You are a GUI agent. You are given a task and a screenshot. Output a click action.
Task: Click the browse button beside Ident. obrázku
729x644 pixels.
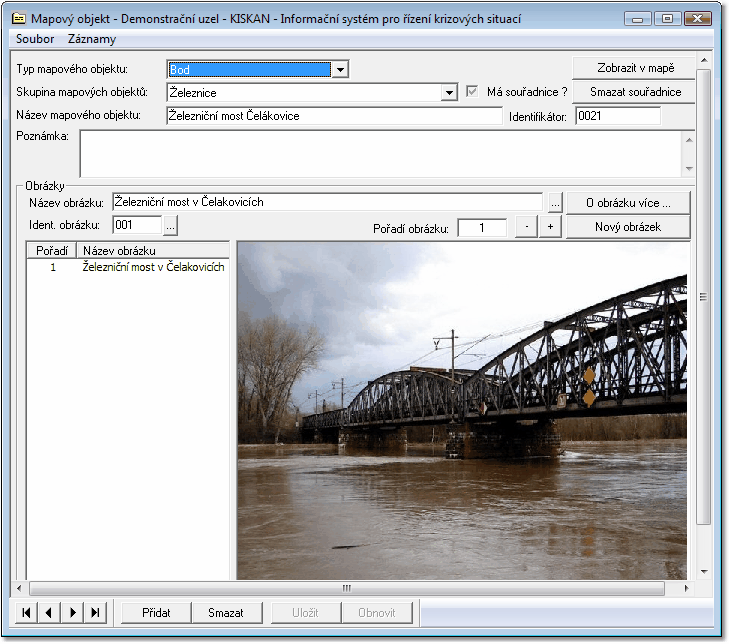tap(170, 226)
